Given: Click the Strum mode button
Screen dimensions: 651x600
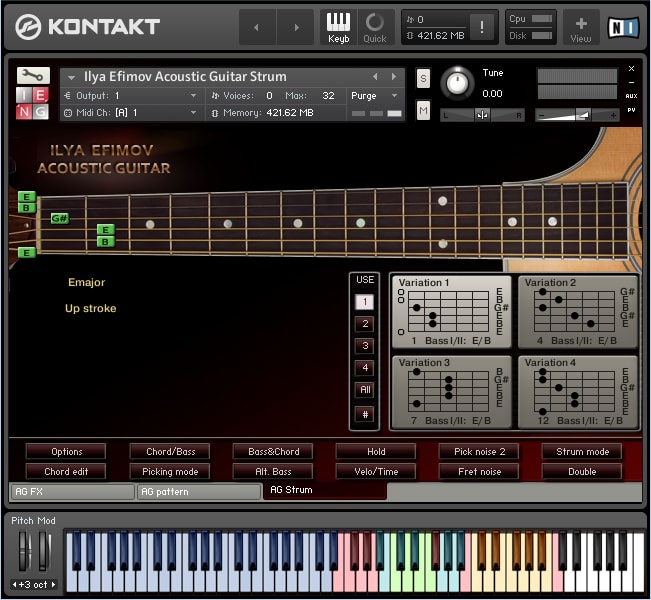Looking at the screenshot, I should pyautogui.click(x=582, y=452).
